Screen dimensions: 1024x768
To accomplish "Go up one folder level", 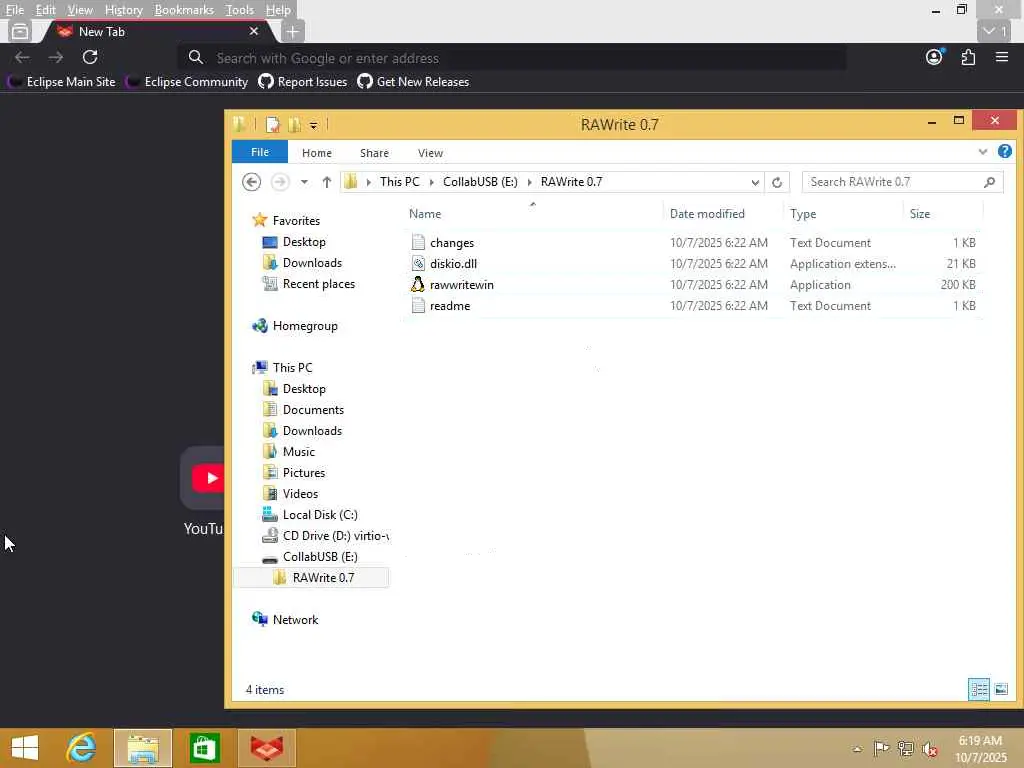I will pyautogui.click(x=327, y=182).
